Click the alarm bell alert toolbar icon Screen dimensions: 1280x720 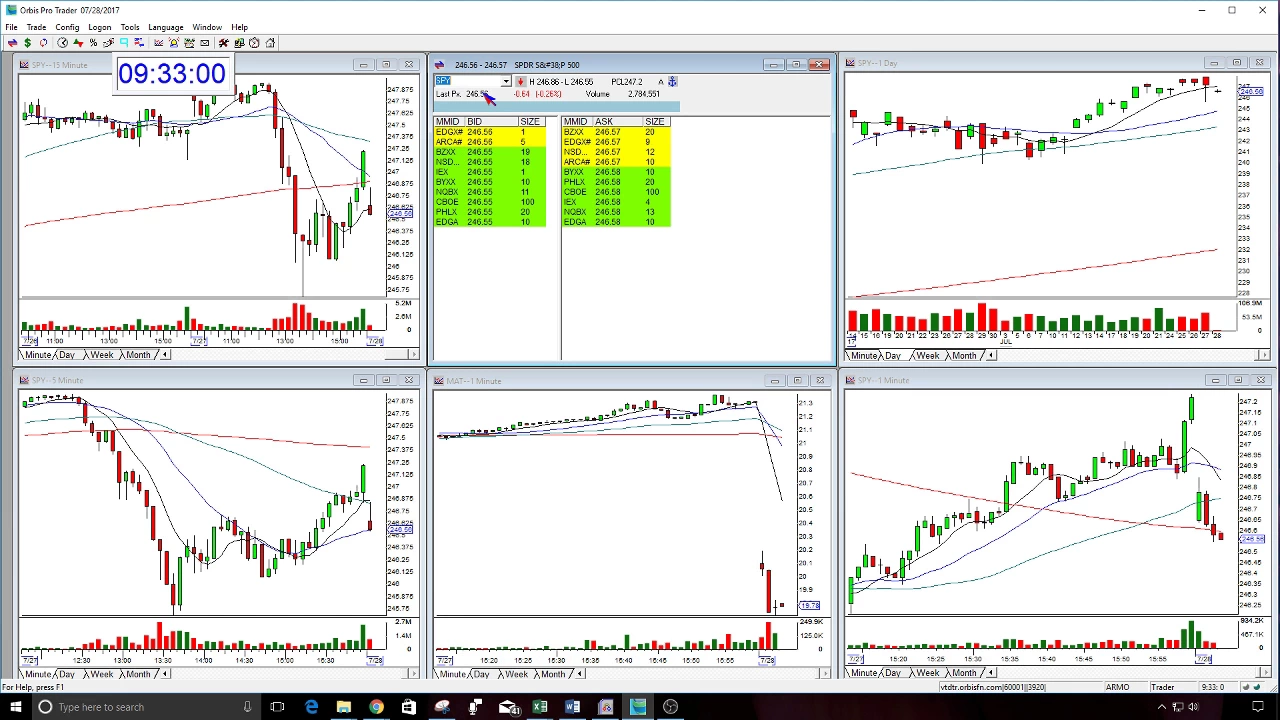(x=174, y=42)
